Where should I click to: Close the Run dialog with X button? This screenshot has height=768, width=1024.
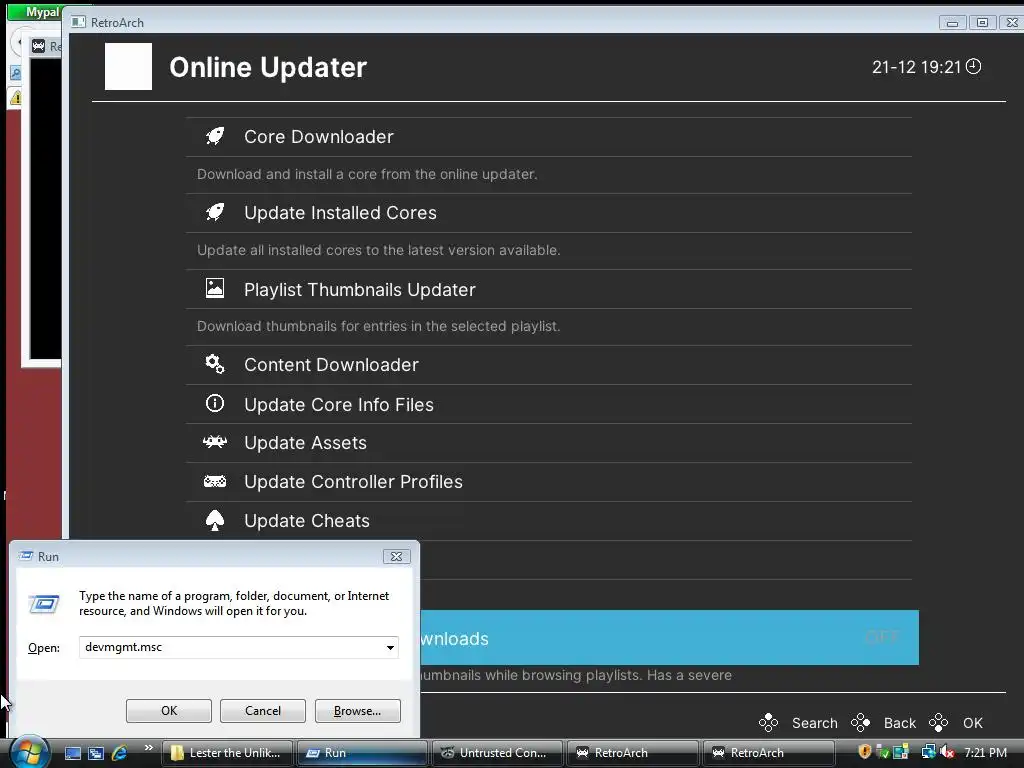click(x=396, y=556)
